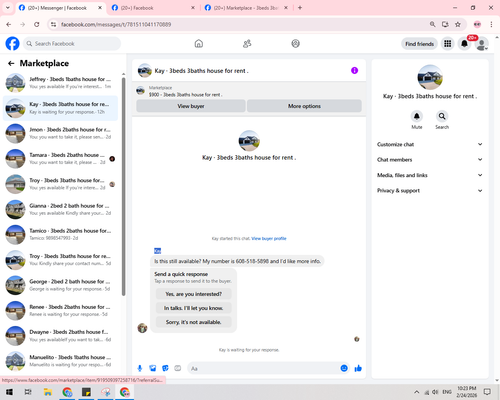Screen dimensions: 500x400
Task: Open Tamico 3beds 2baths conversation
Action: [60, 234]
